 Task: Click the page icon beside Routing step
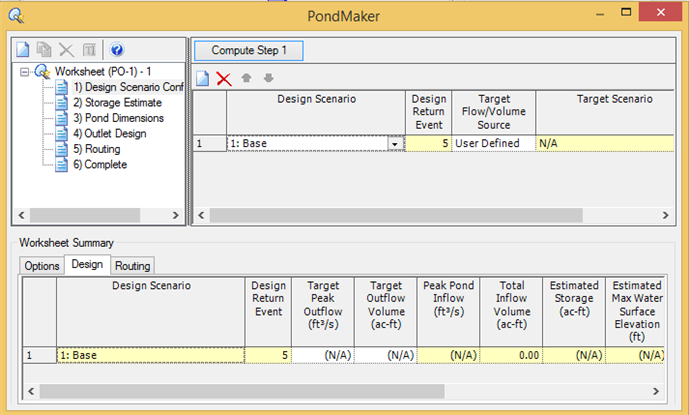(x=62, y=149)
